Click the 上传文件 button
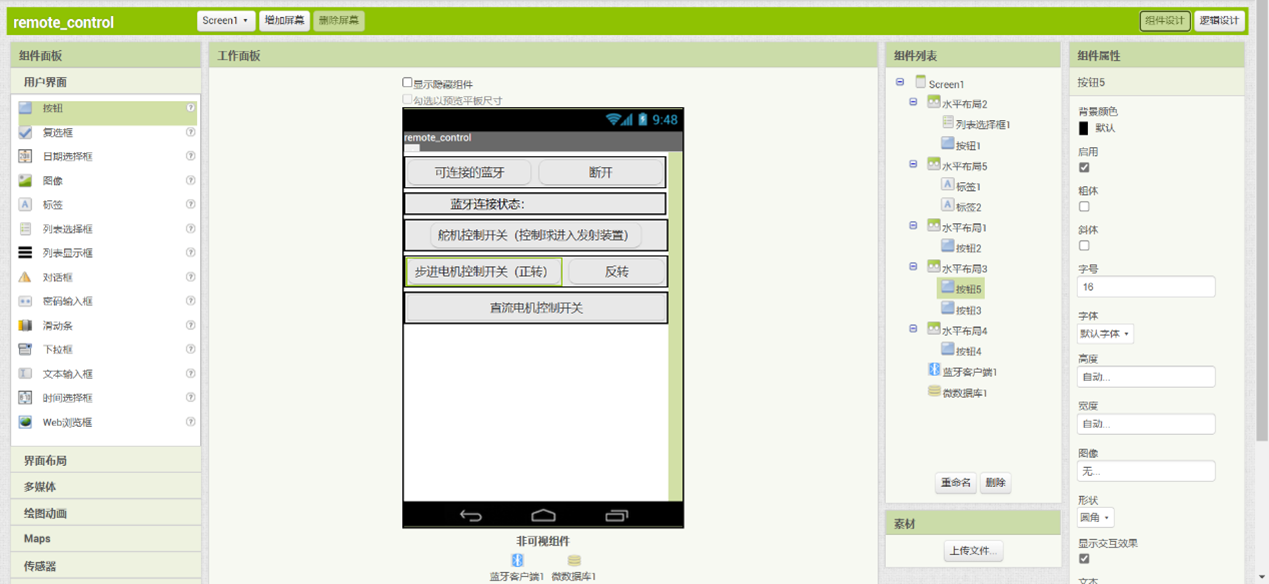Image resolution: width=1269 pixels, height=584 pixels. point(973,551)
